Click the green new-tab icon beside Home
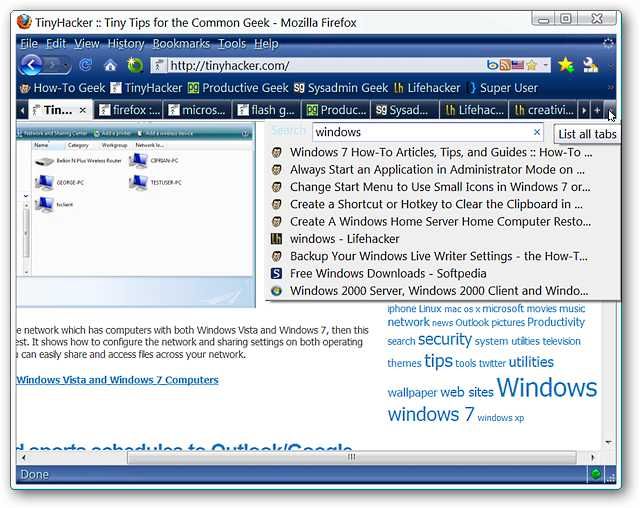This screenshot has height=508, width=640. click(135, 65)
